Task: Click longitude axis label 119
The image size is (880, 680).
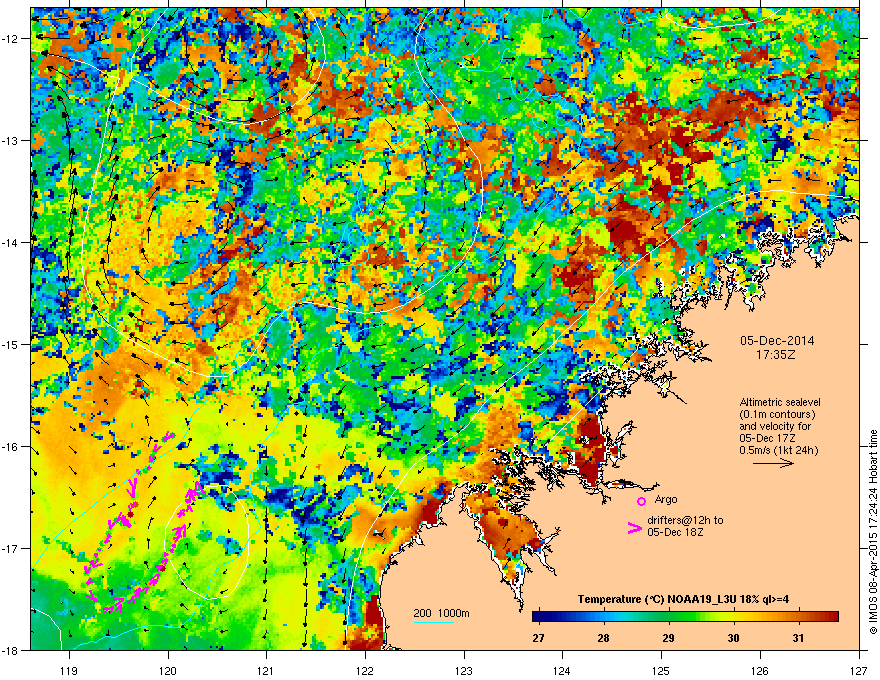Action: (70, 670)
